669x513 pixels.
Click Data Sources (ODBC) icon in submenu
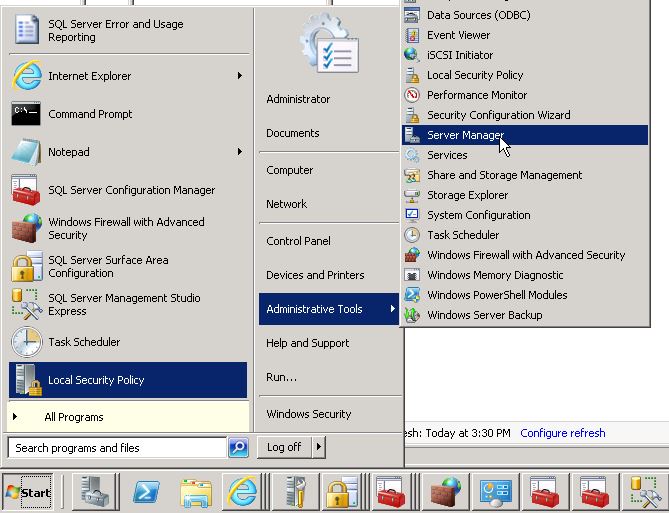[412, 15]
